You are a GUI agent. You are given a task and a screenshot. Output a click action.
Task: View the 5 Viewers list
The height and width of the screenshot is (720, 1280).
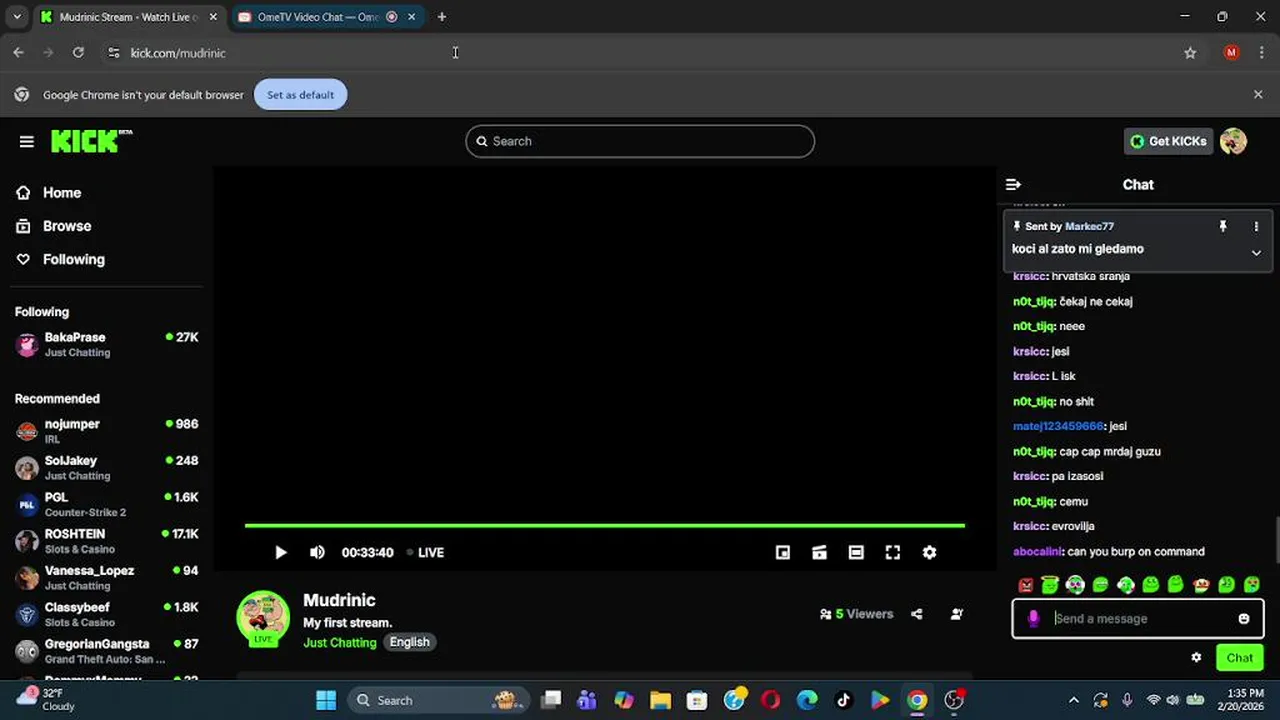(x=856, y=614)
